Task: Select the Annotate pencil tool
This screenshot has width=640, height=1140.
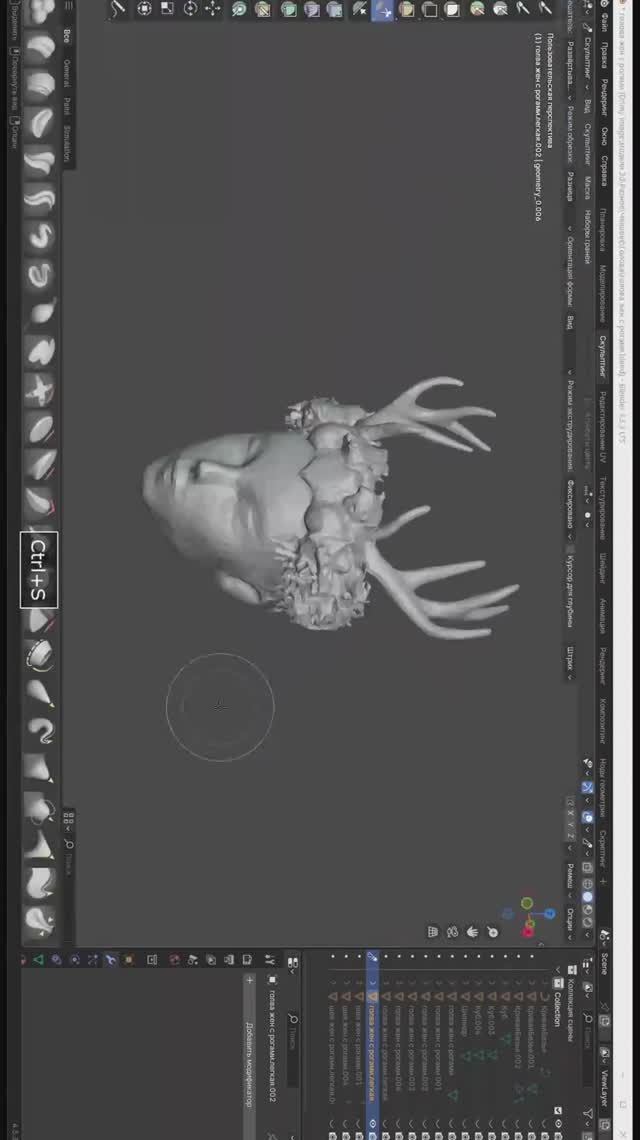Action: point(120,9)
